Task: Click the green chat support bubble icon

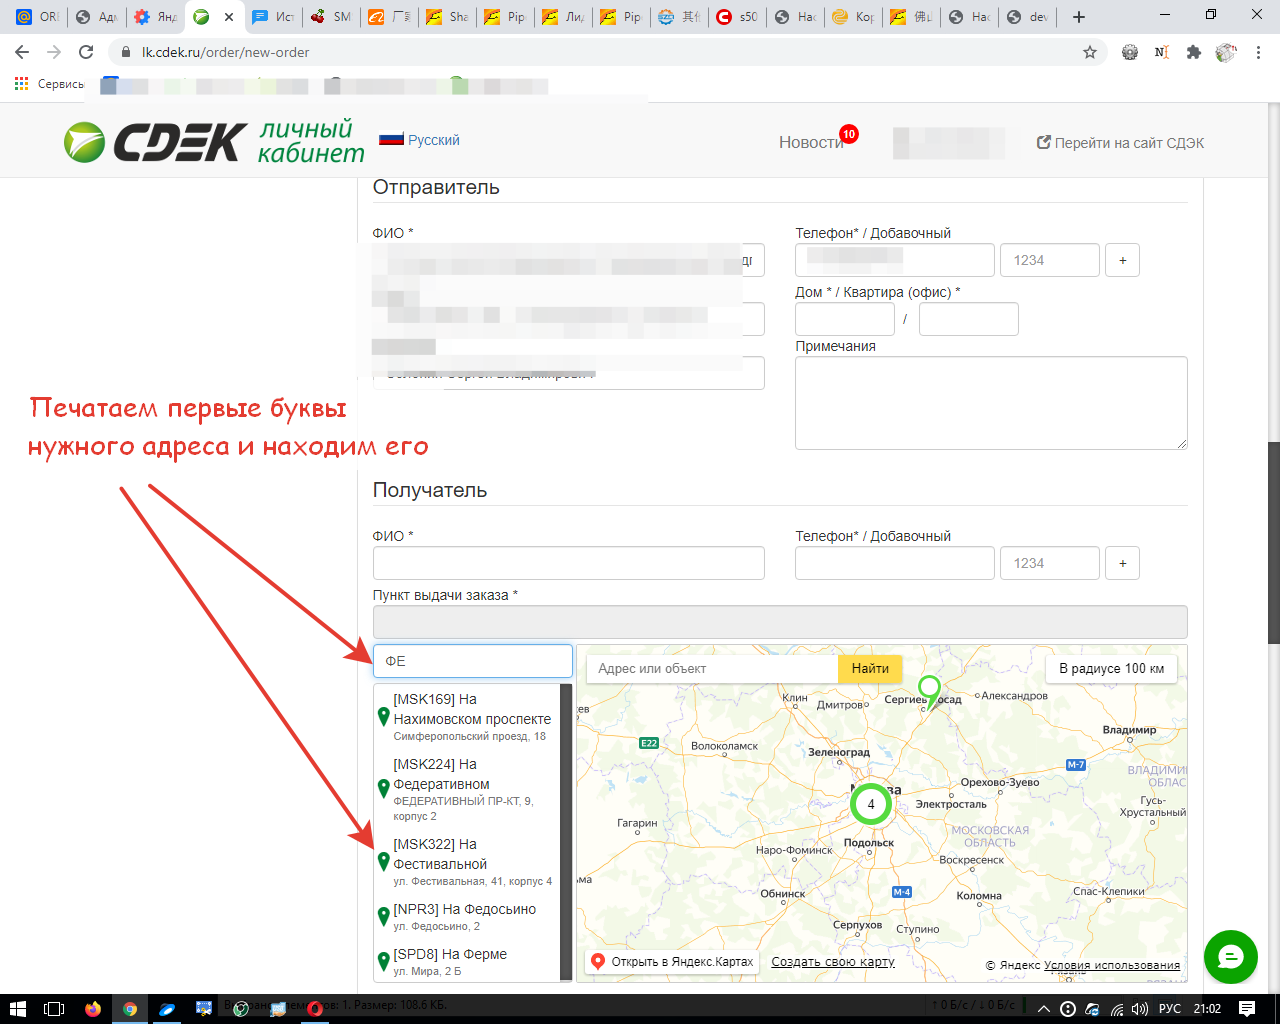Action: click(1230, 957)
